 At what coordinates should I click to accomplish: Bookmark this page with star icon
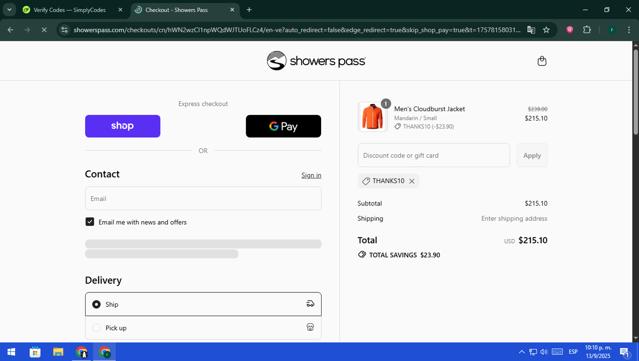[546, 30]
